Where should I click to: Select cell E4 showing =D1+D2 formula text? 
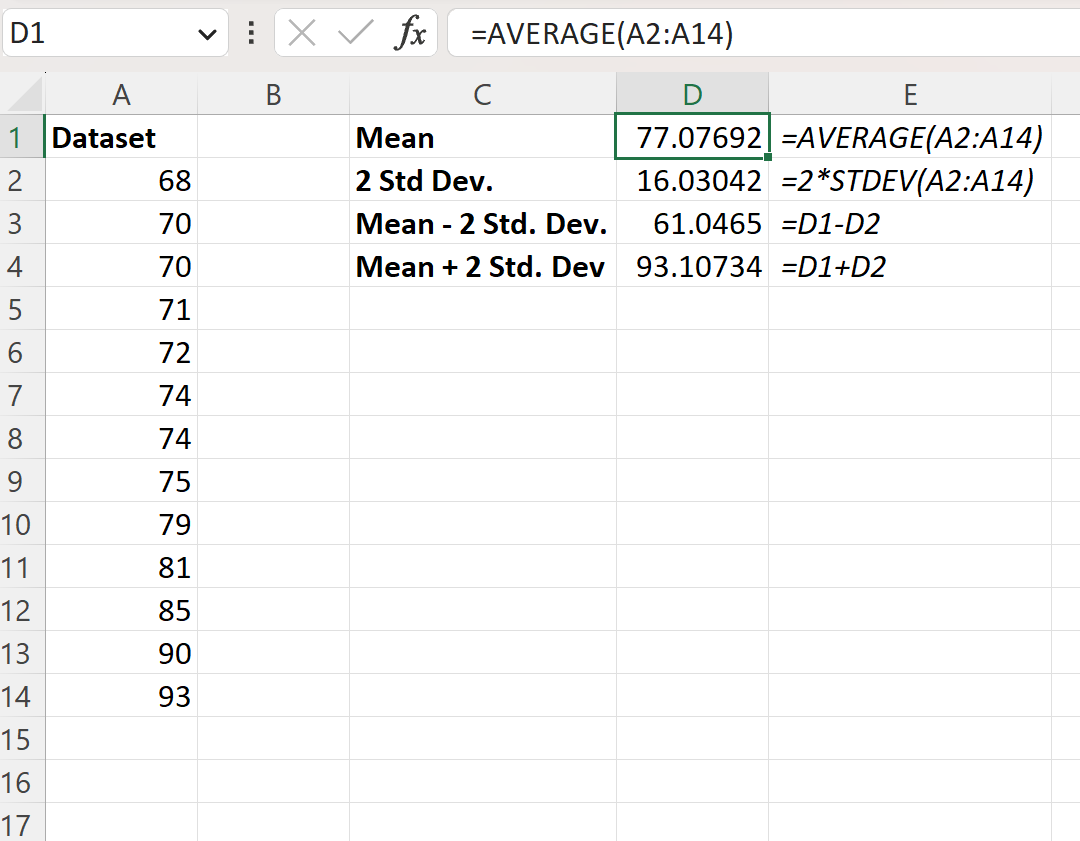[x=910, y=266]
